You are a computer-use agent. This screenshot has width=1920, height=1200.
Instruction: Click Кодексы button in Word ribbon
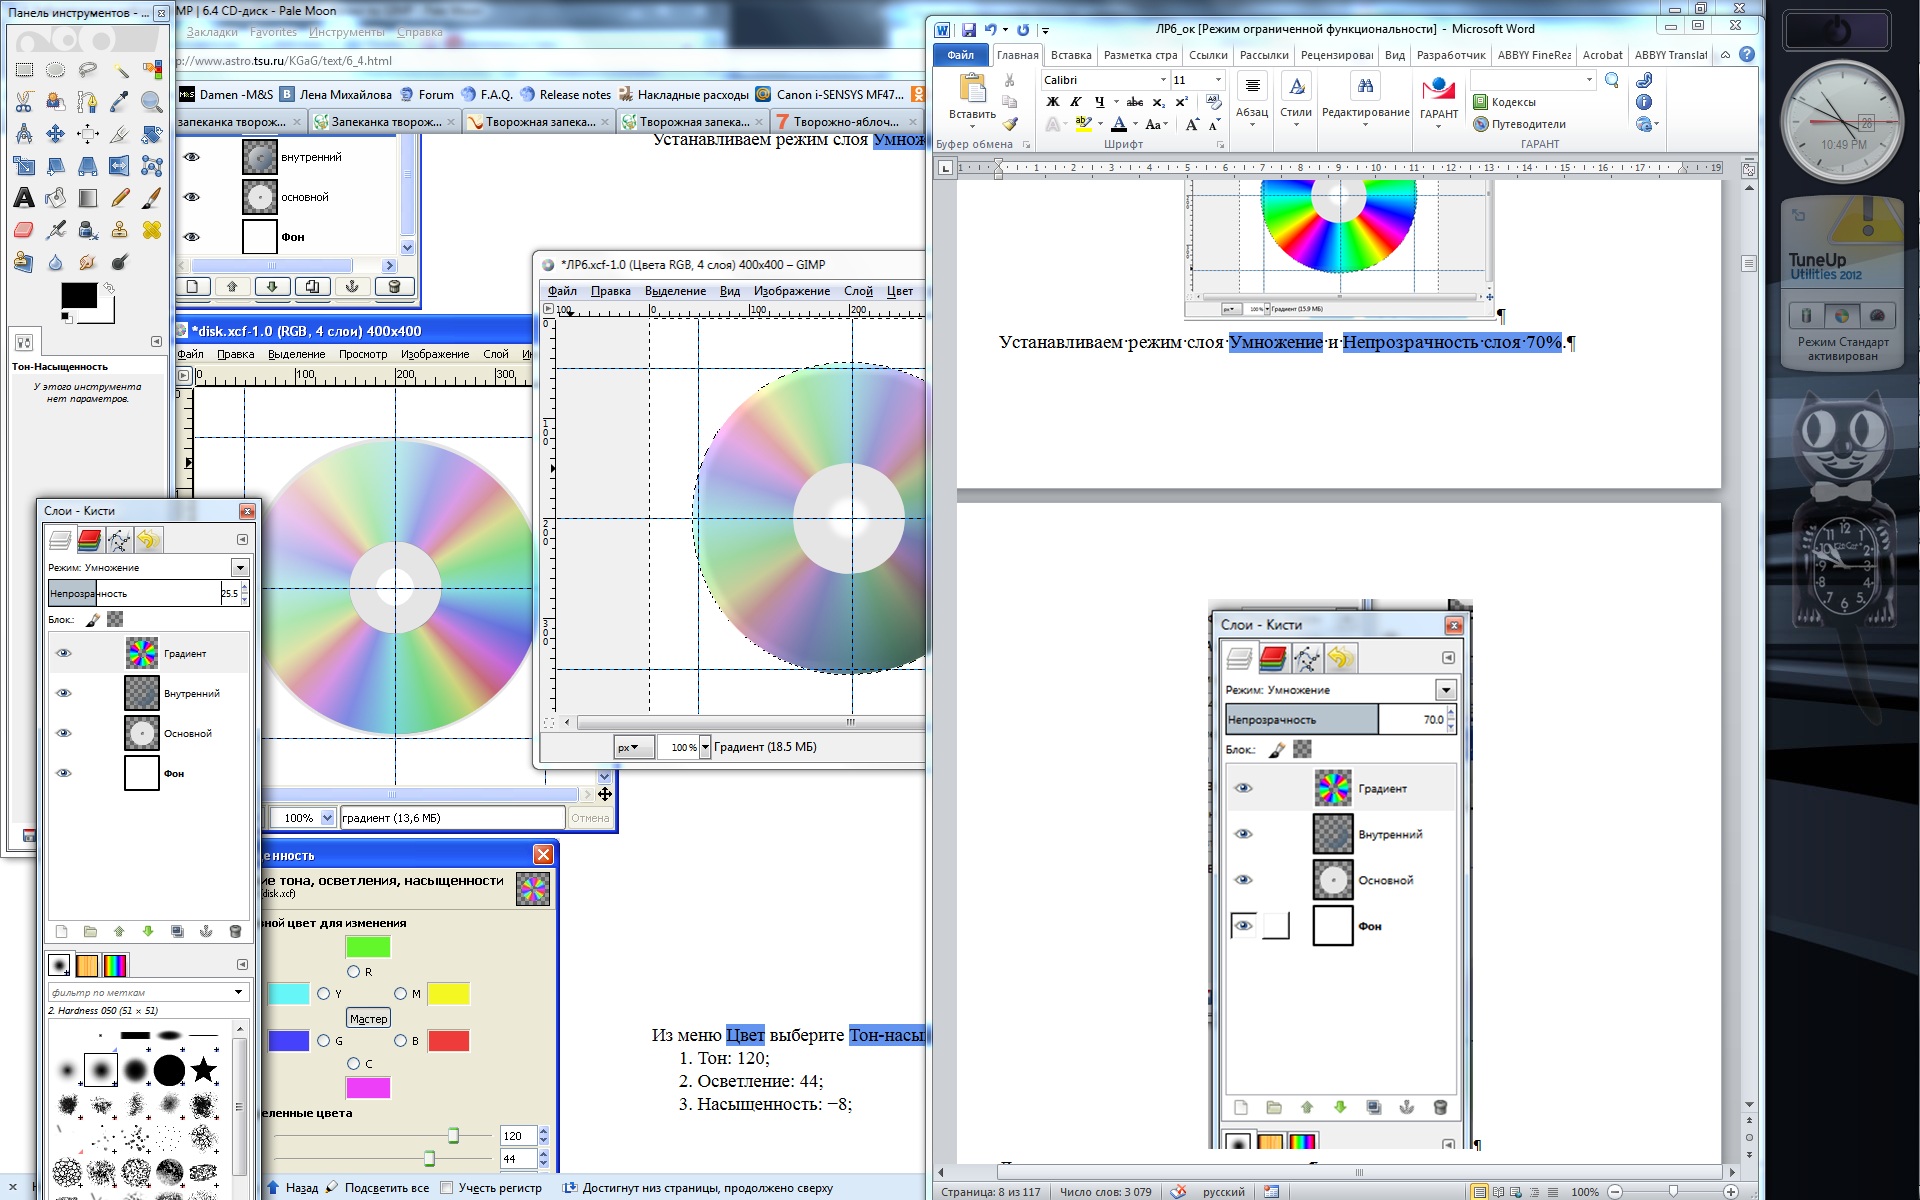pos(1504,102)
